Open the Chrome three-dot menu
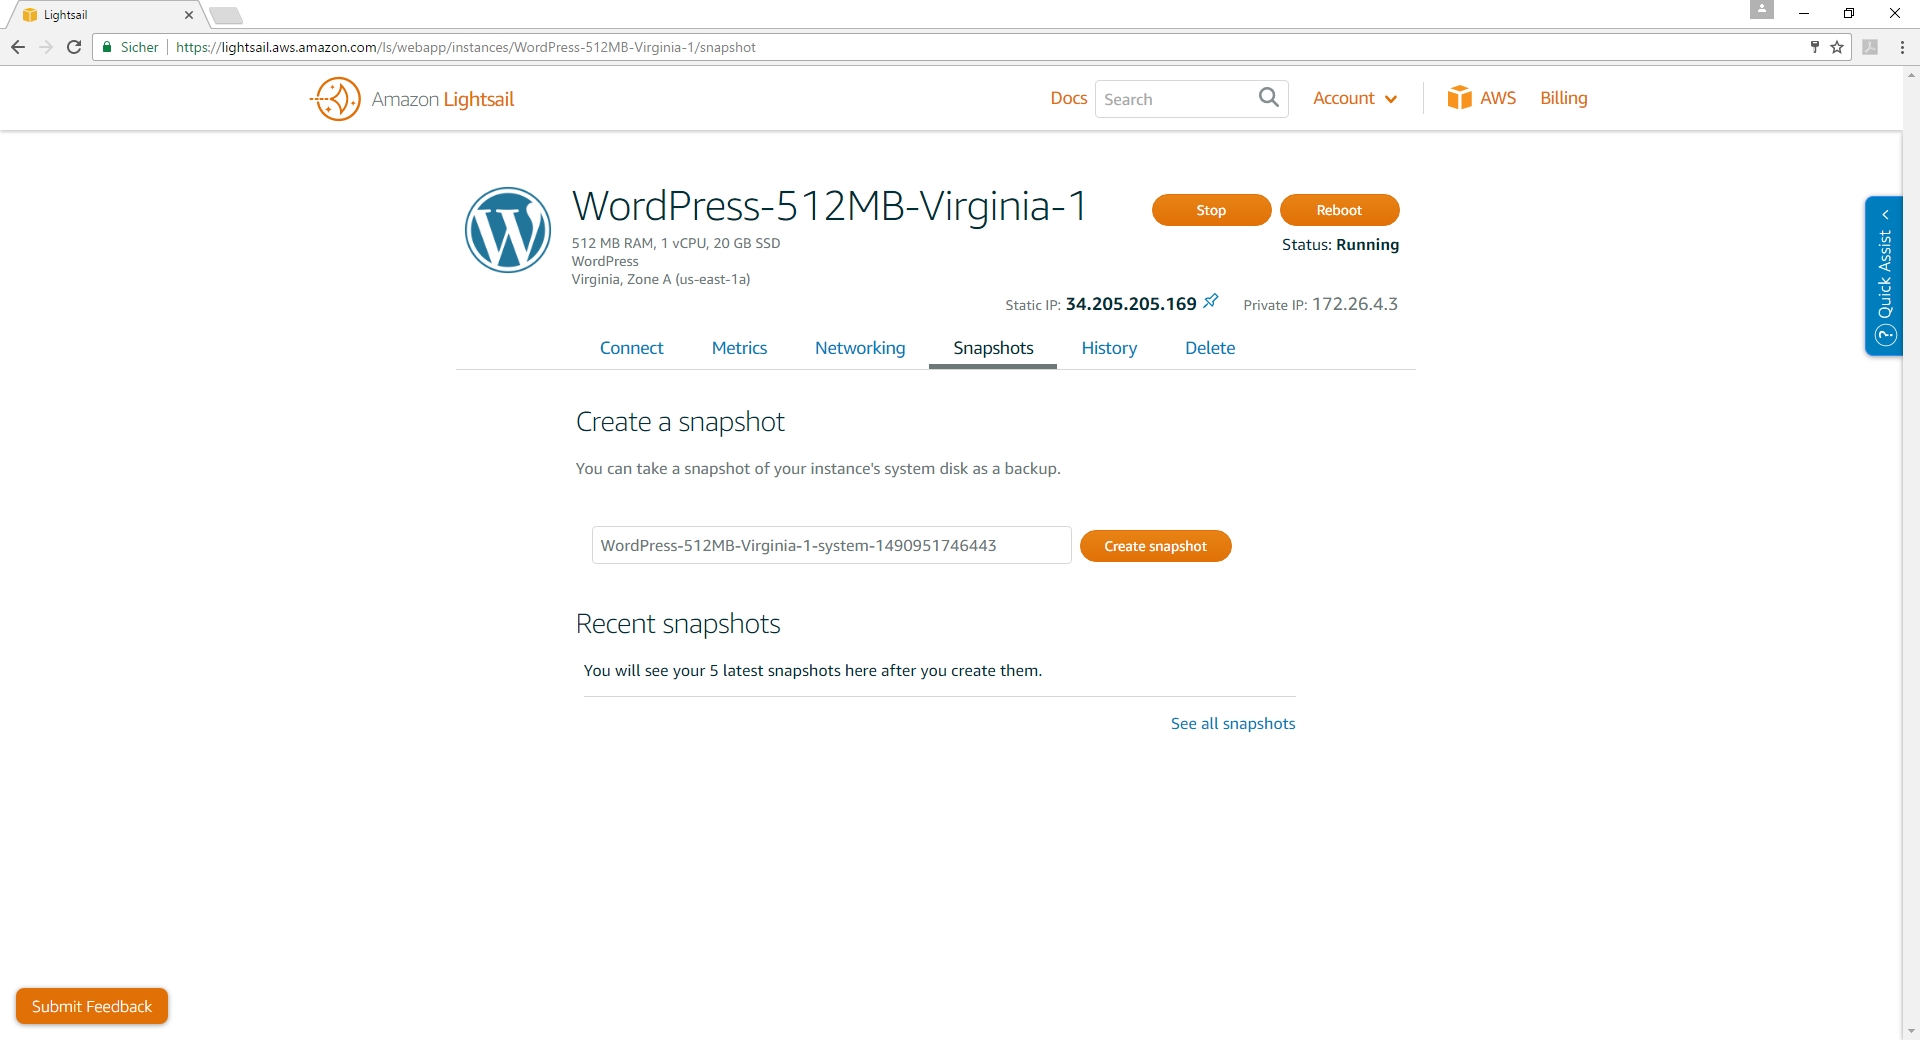 [1902, 47]
